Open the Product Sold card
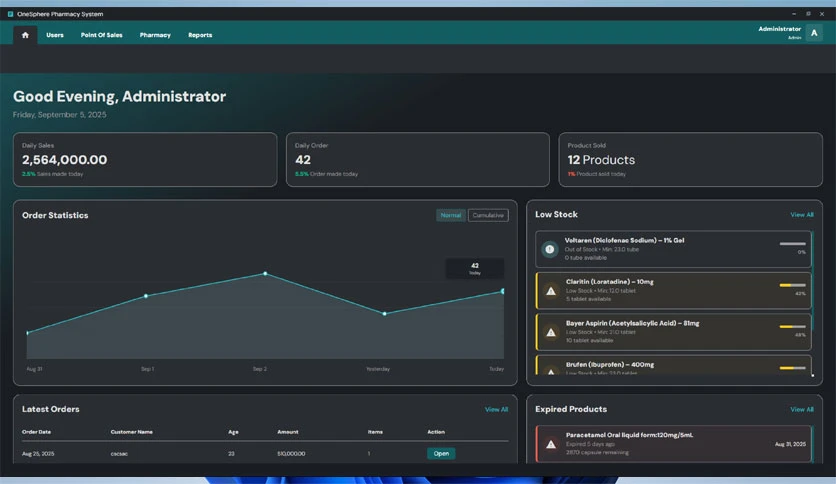 pyautogui.click(x=690, y=159)
